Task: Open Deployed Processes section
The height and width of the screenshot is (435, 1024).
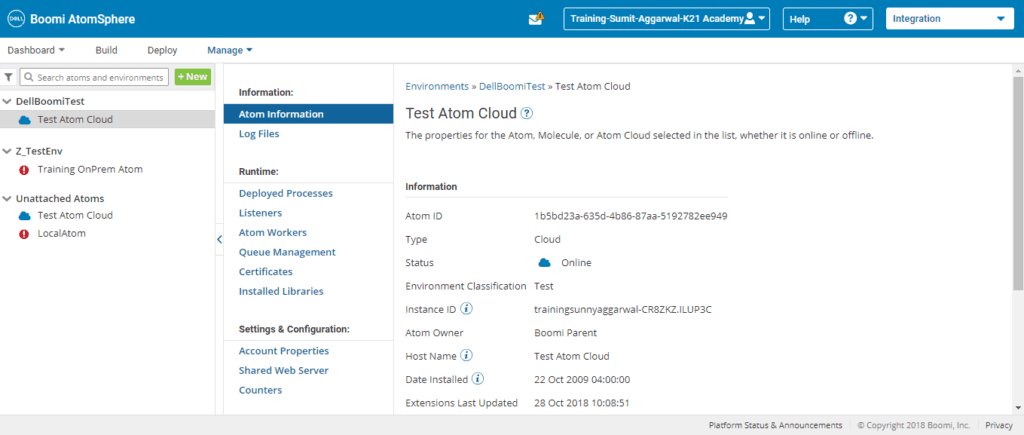Action: pyautogui.click(x=285, y=193)
